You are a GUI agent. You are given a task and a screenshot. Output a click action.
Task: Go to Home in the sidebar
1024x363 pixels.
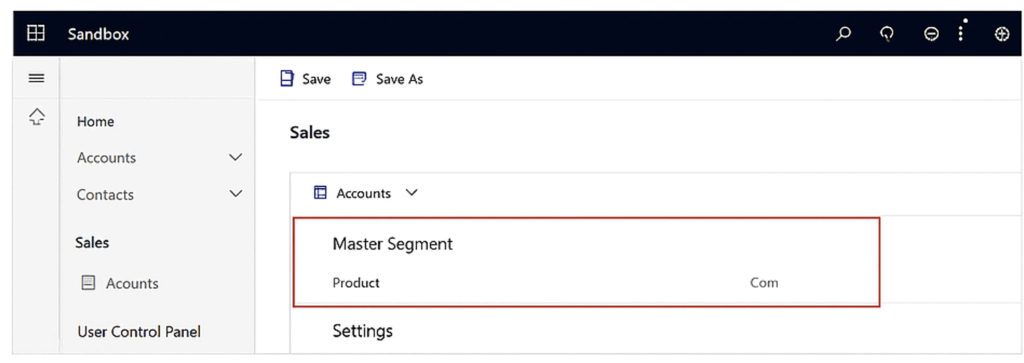95,121
